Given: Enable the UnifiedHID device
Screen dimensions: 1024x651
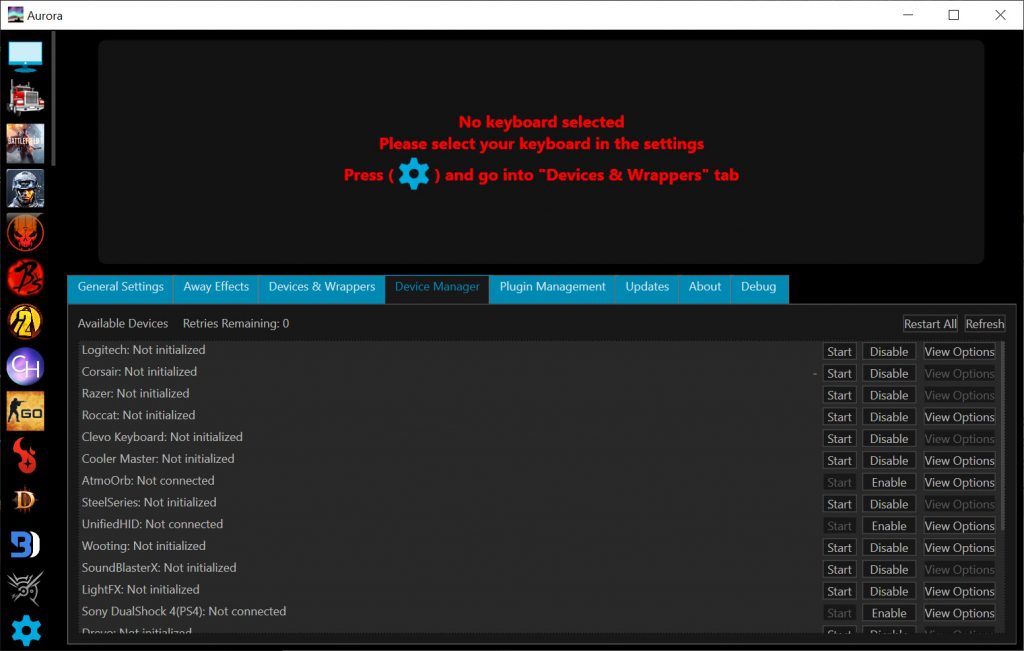Looking at the screenshot, I should 889,526.
